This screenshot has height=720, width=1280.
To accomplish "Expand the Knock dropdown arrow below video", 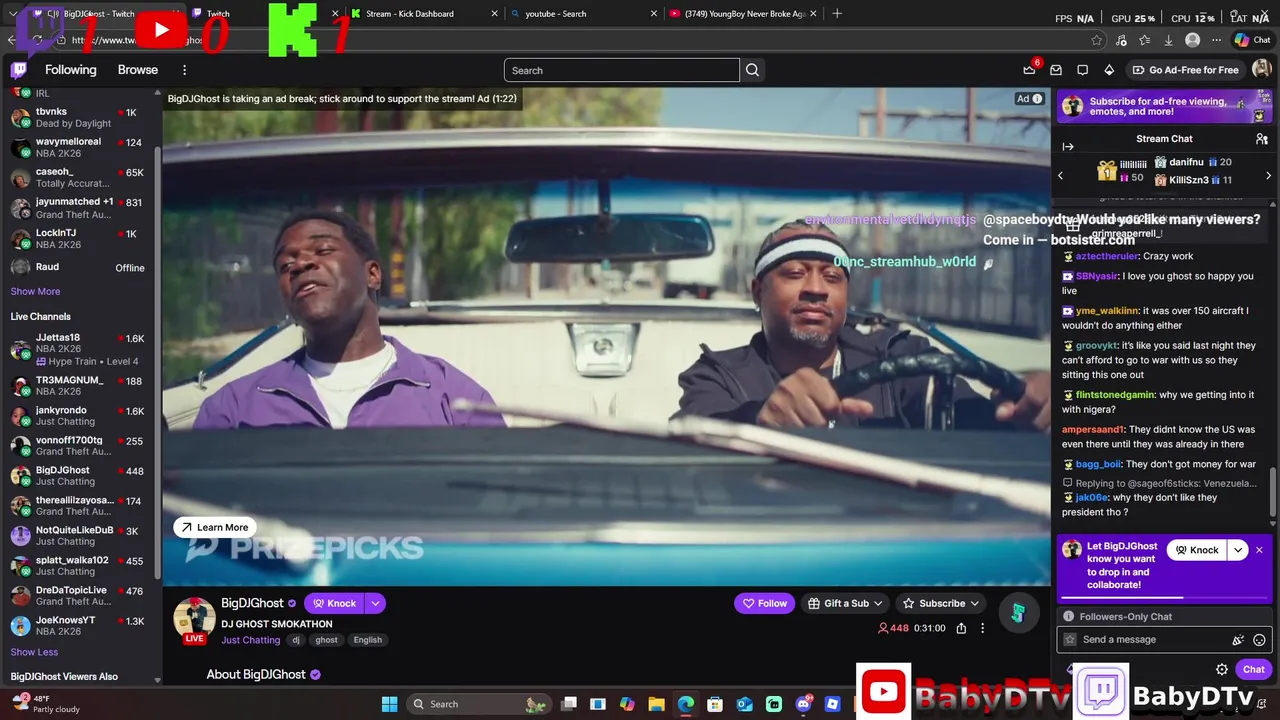I will pos(375,603).
